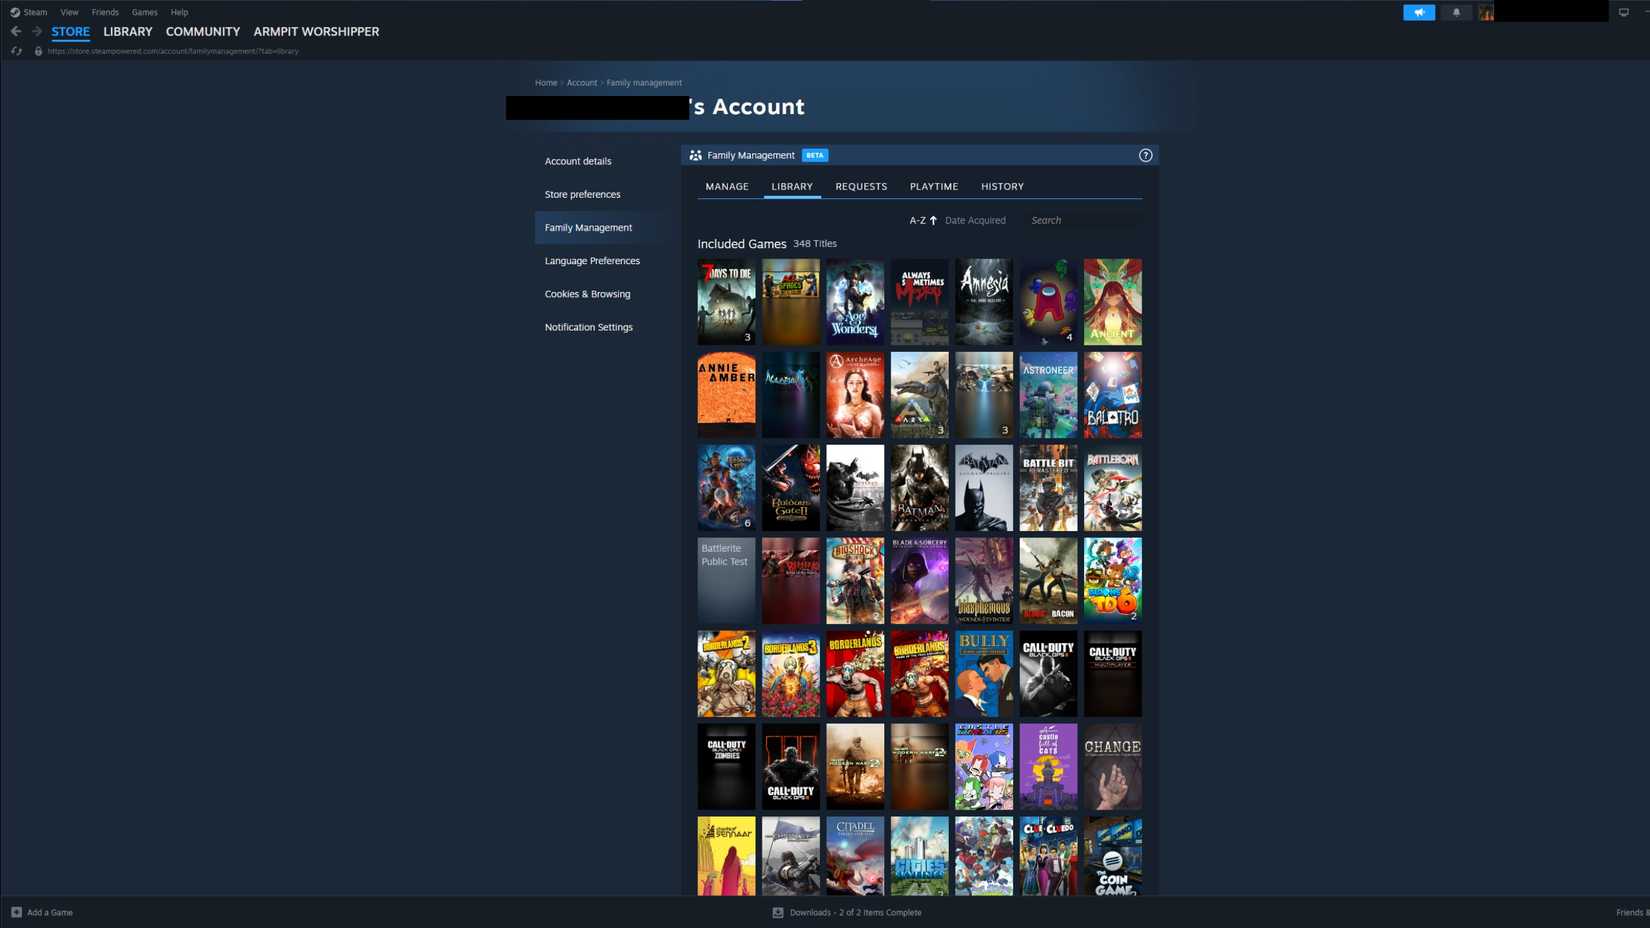Click the announcements megaphone icon
This screenshot has width=1650, height=928.
coord(1419,12)
